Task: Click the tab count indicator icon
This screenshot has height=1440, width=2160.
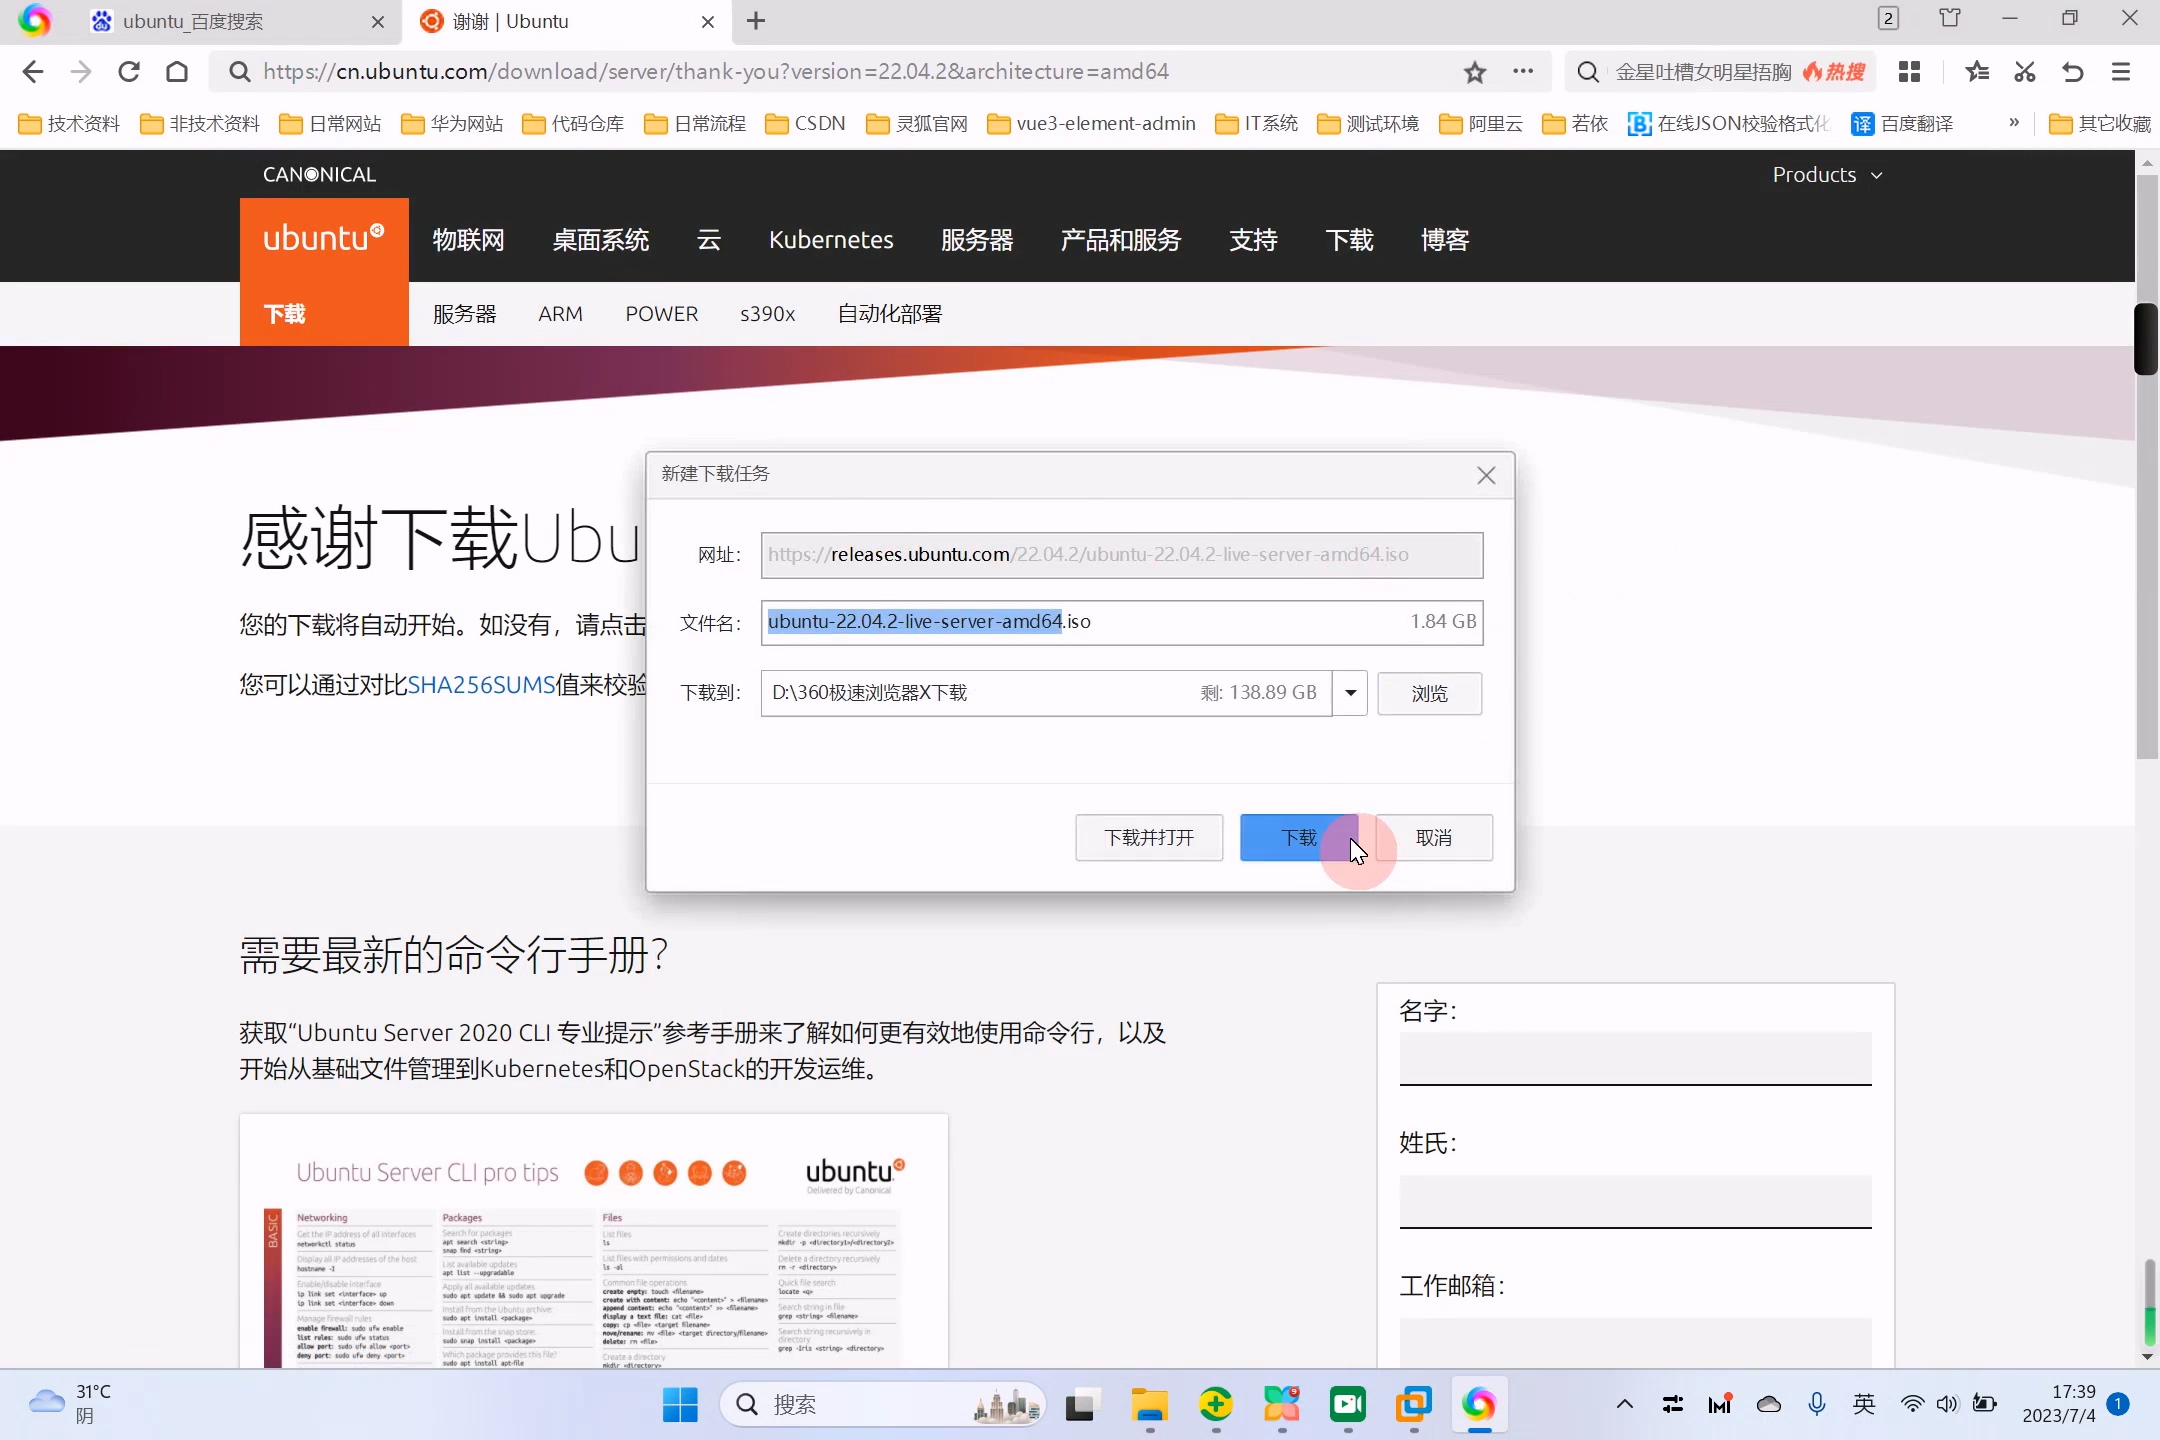Action: click(x=1888, y=19)
